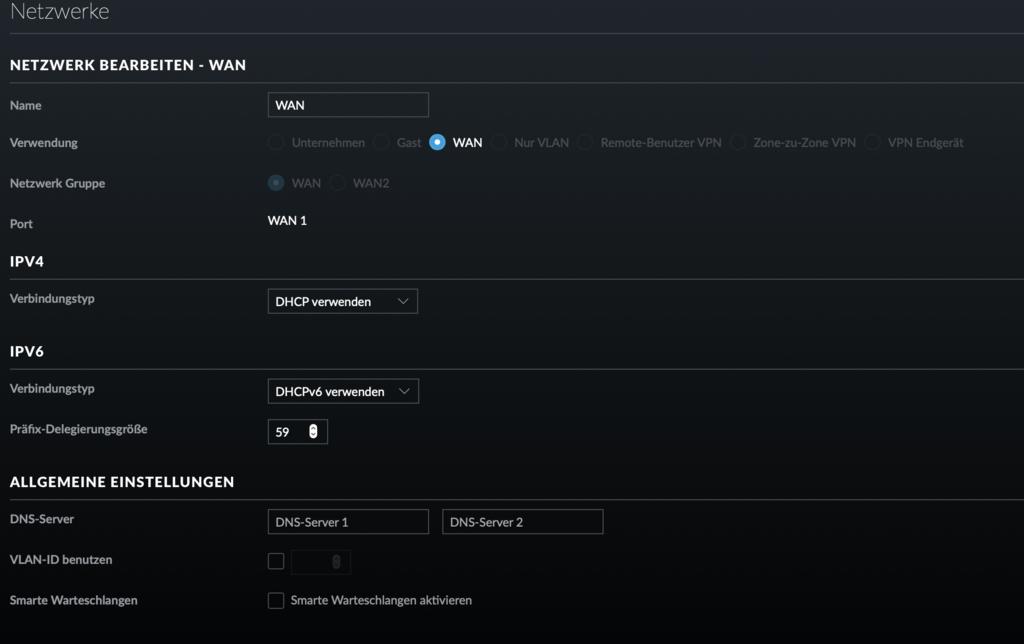1024x644 pixels.
Task: Enable Smarte Warteschlangen aktivieren checkbox
Action: click(x=276, y=601)
